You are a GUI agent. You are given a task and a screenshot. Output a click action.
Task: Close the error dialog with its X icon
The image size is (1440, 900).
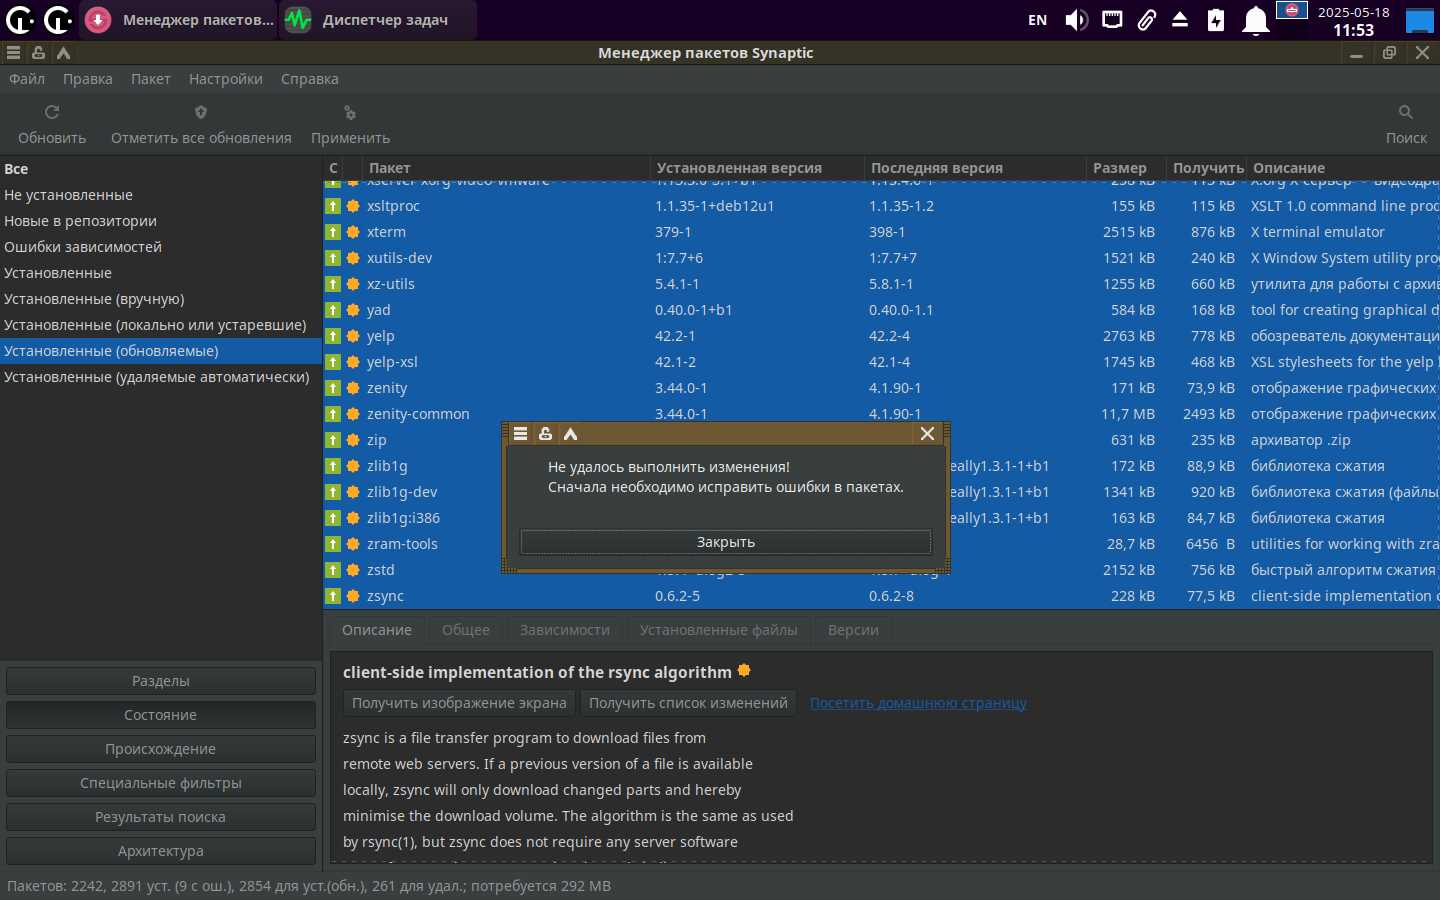pyautogui.click(x=927, y=434)
